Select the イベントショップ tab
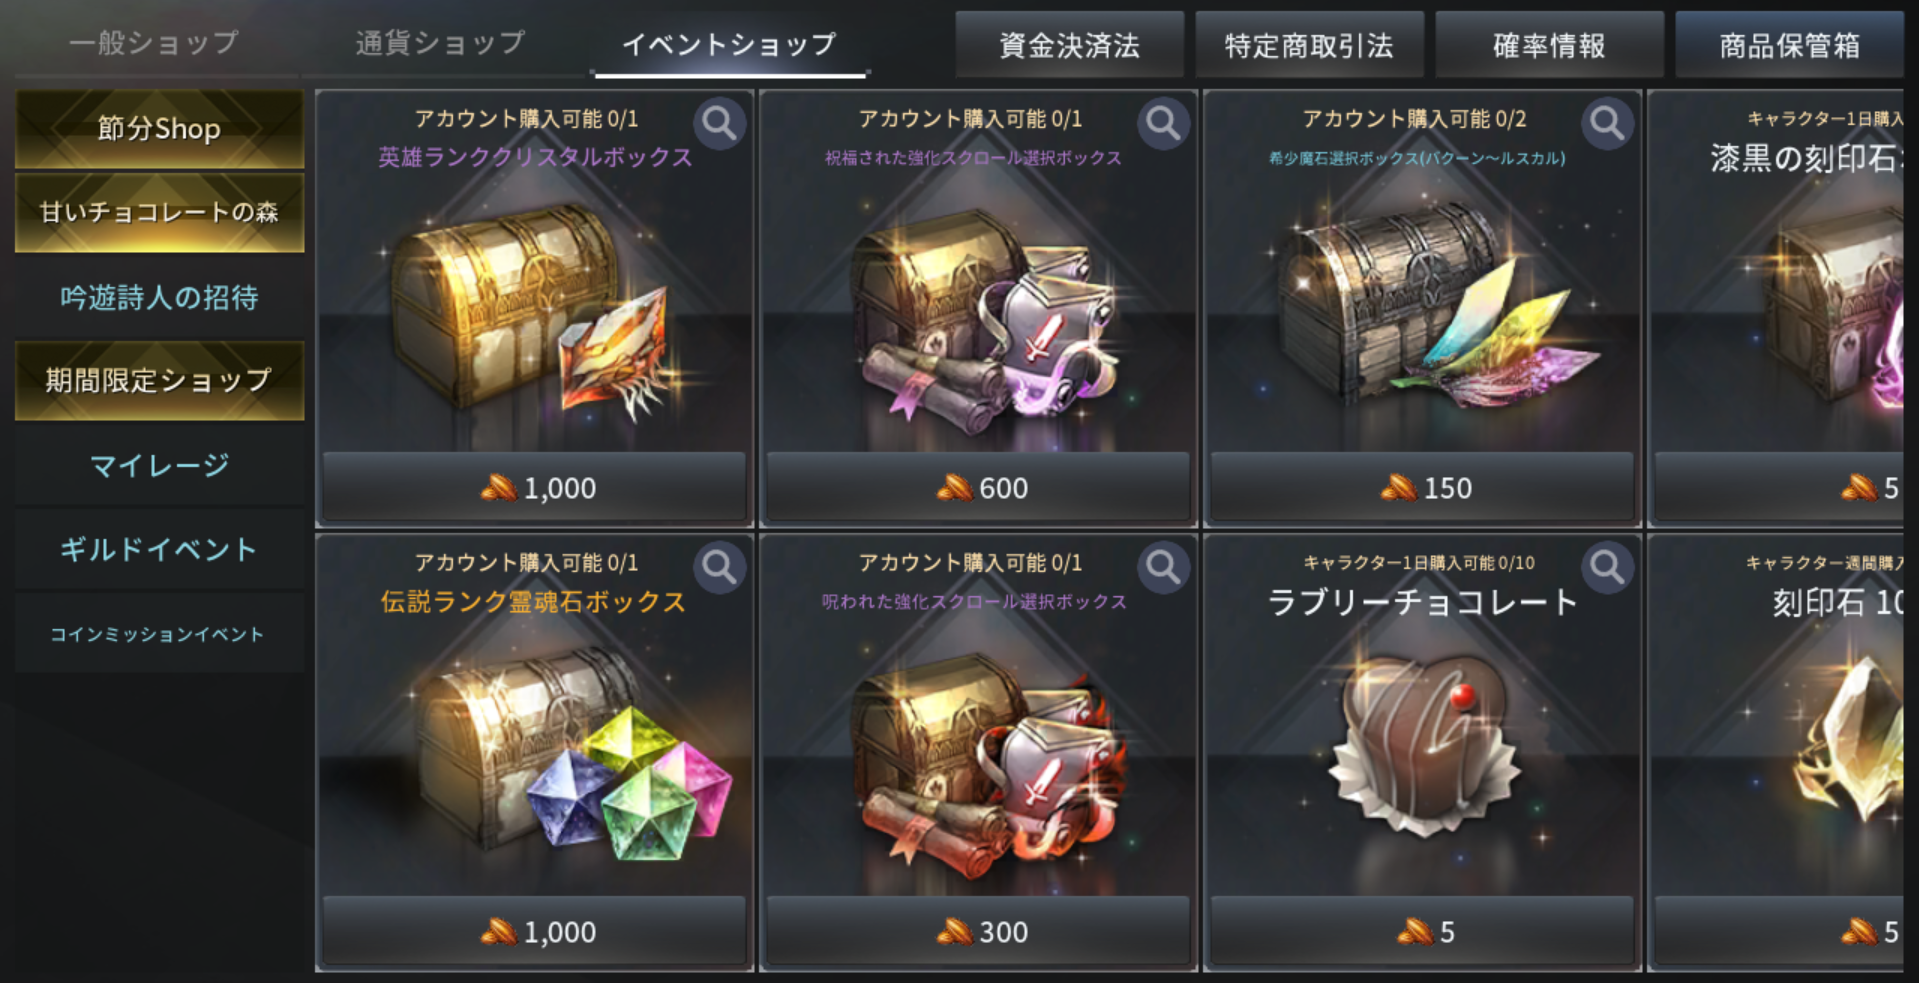Image resolution: width=1919 pixels, height=983 pixels. coord(729,43)
